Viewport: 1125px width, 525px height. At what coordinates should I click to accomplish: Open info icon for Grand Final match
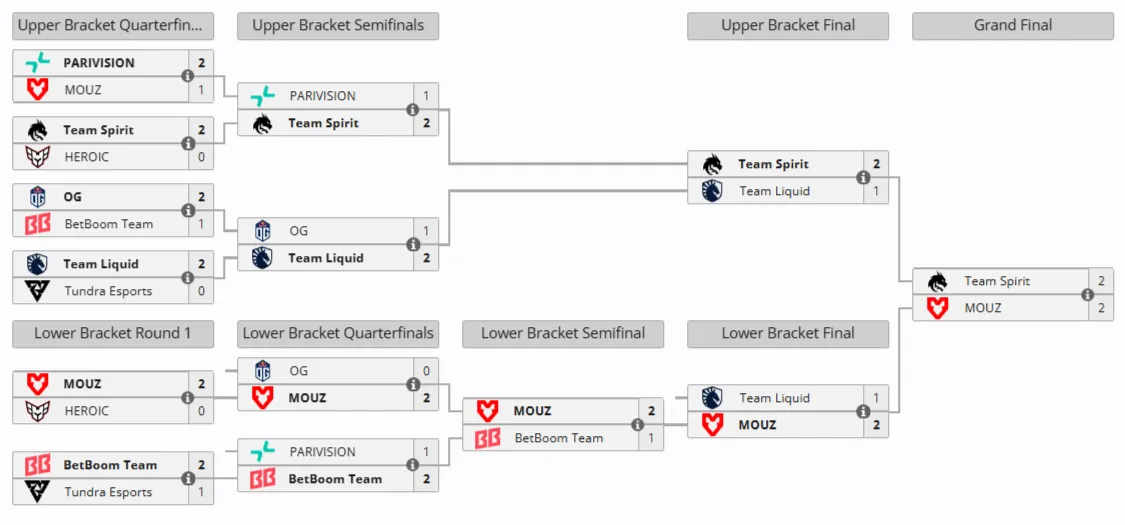(1088, 295)
